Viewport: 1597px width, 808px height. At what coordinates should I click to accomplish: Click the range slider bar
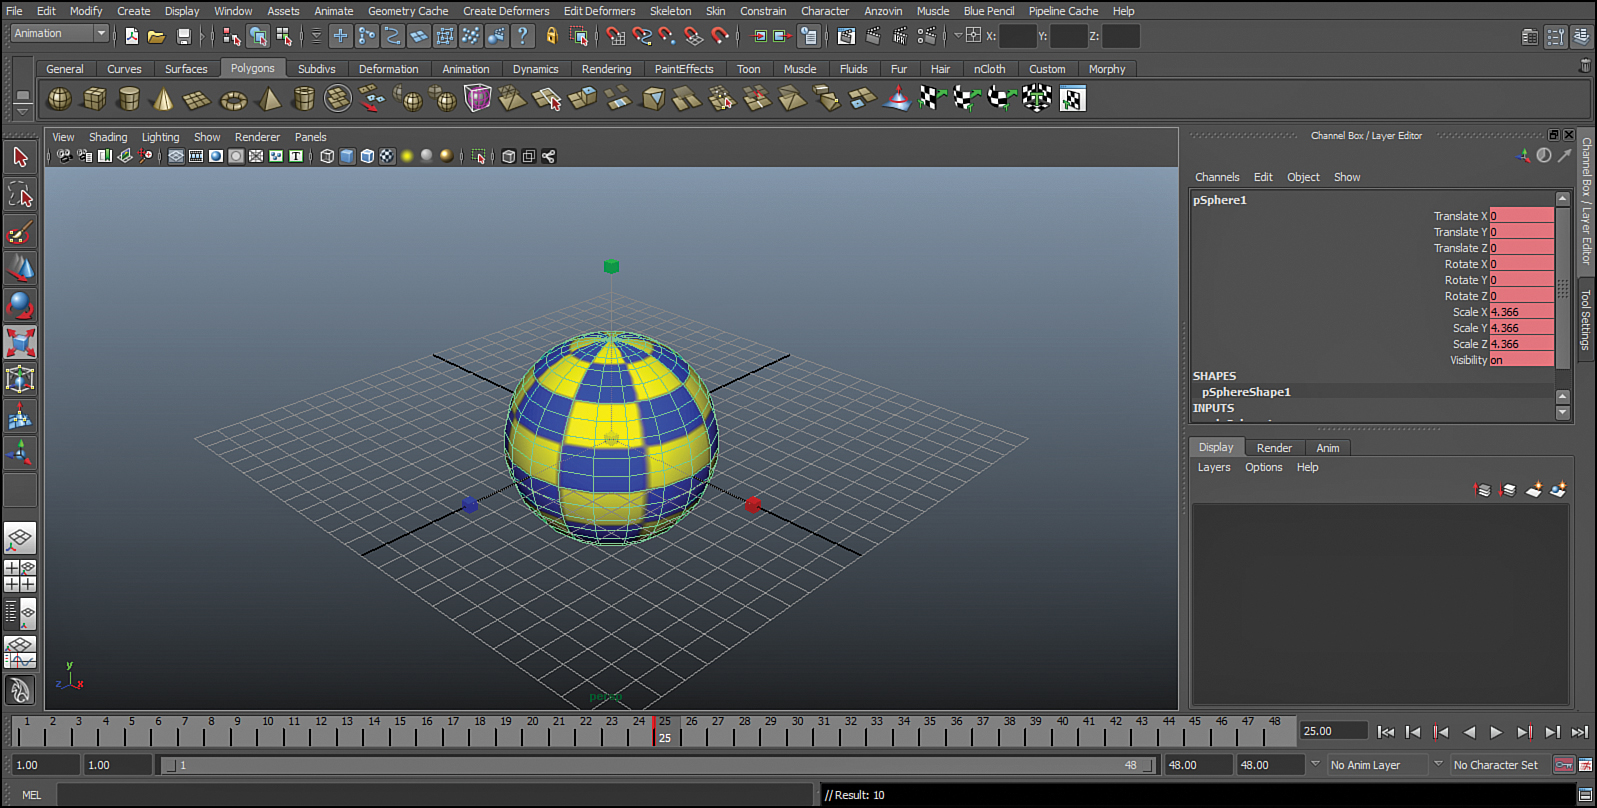pyautogui.click(x=659, y=765)
